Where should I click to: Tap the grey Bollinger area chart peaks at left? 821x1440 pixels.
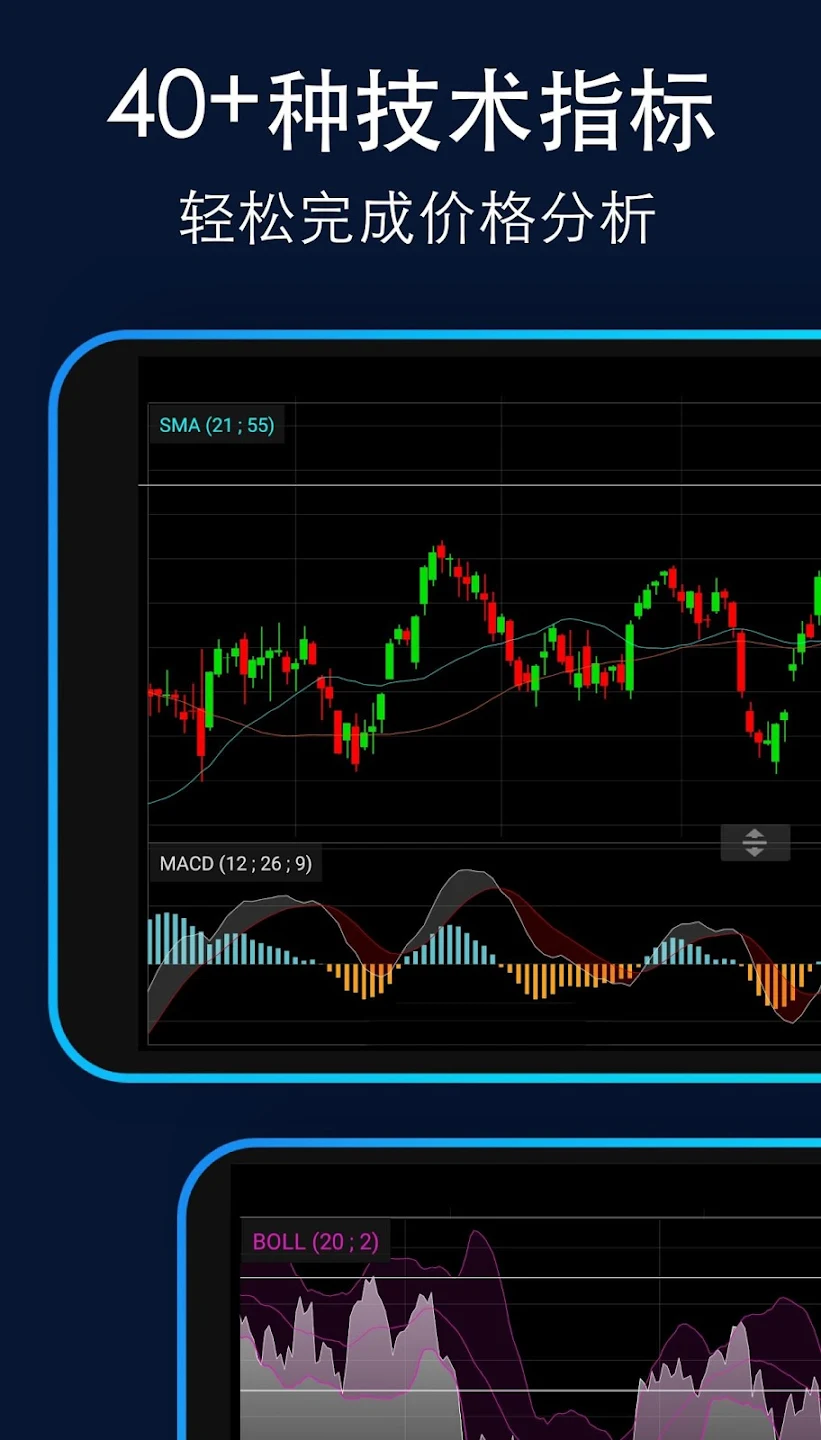click(370, 1310)
